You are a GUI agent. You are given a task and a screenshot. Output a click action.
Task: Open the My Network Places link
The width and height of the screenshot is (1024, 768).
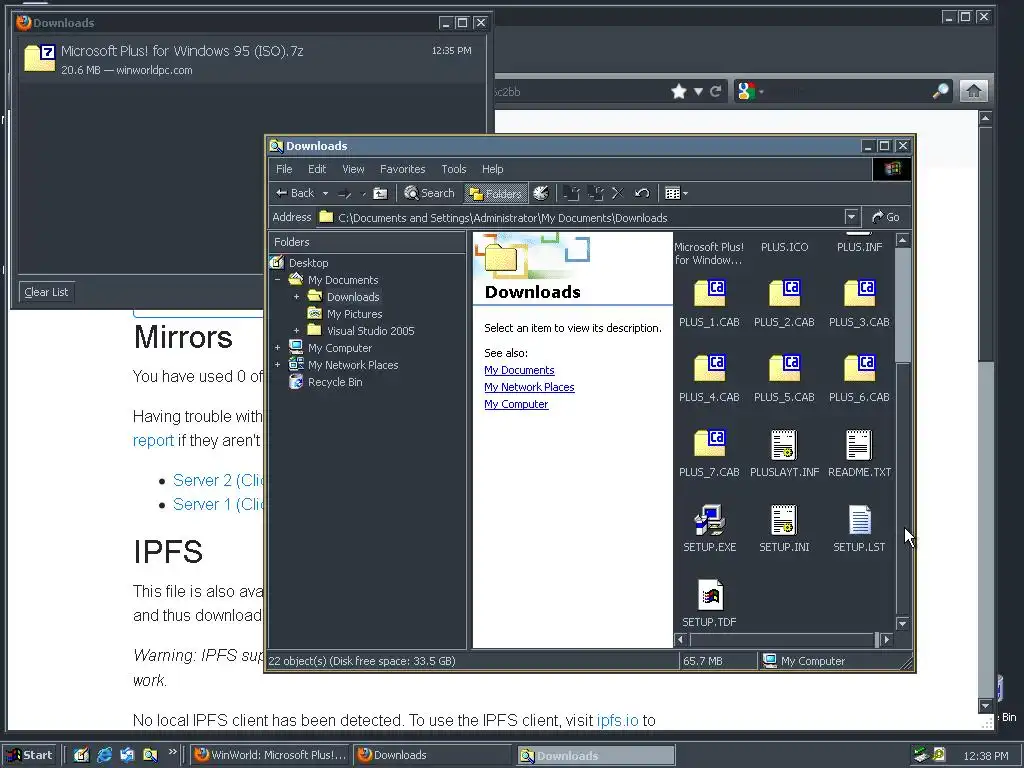(529, 387)
